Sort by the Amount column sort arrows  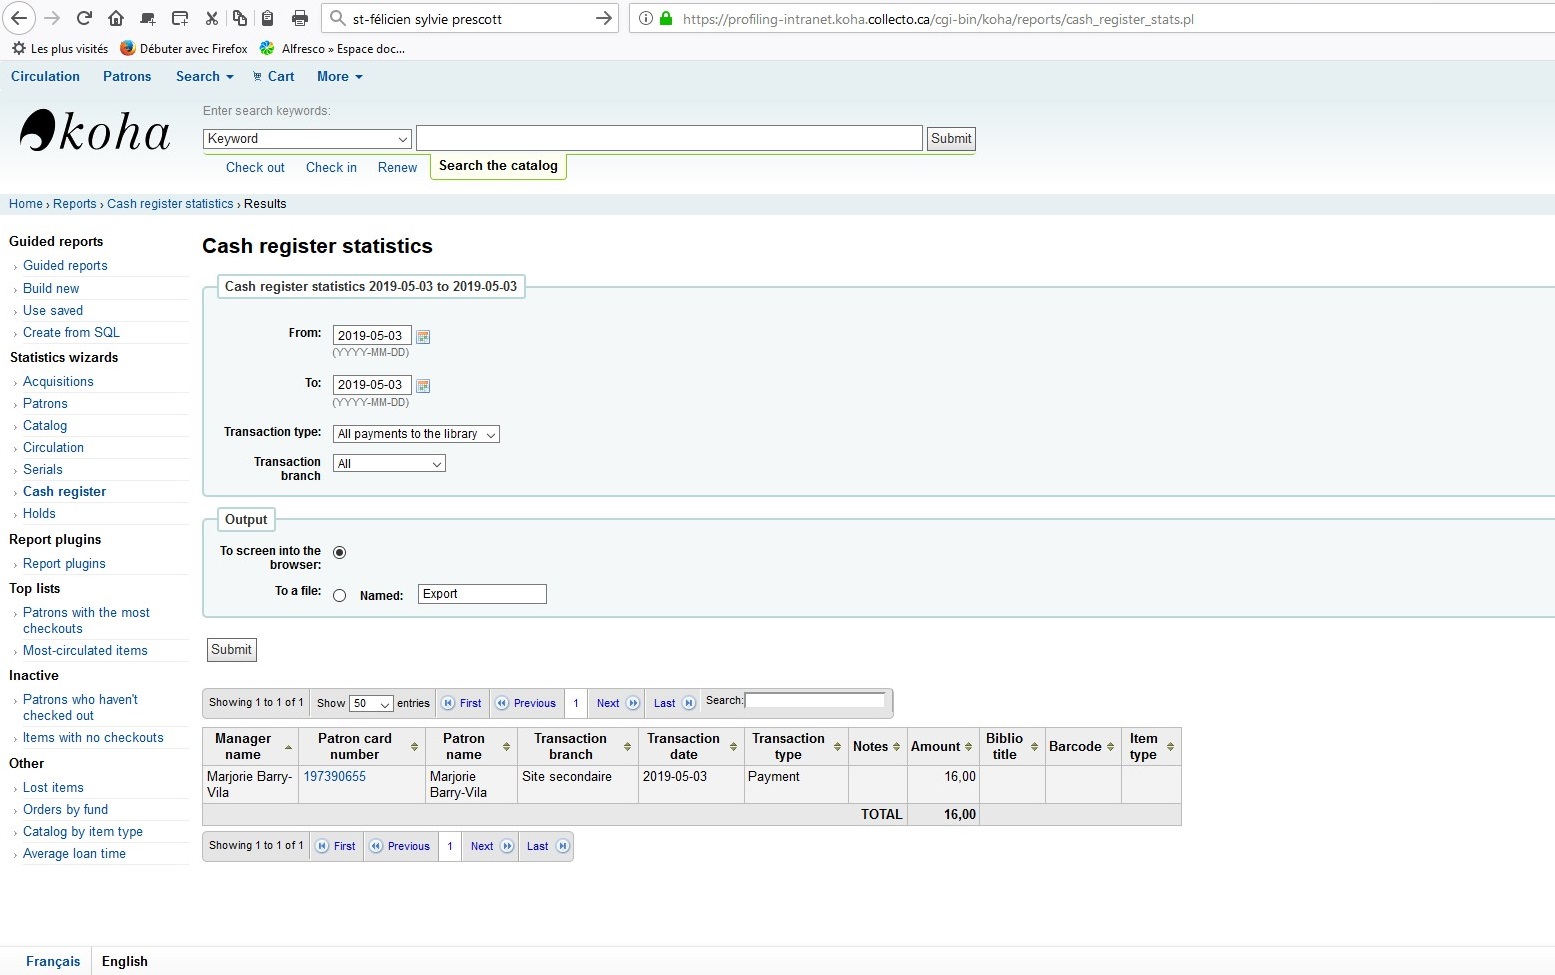click(x=968, y=747)
